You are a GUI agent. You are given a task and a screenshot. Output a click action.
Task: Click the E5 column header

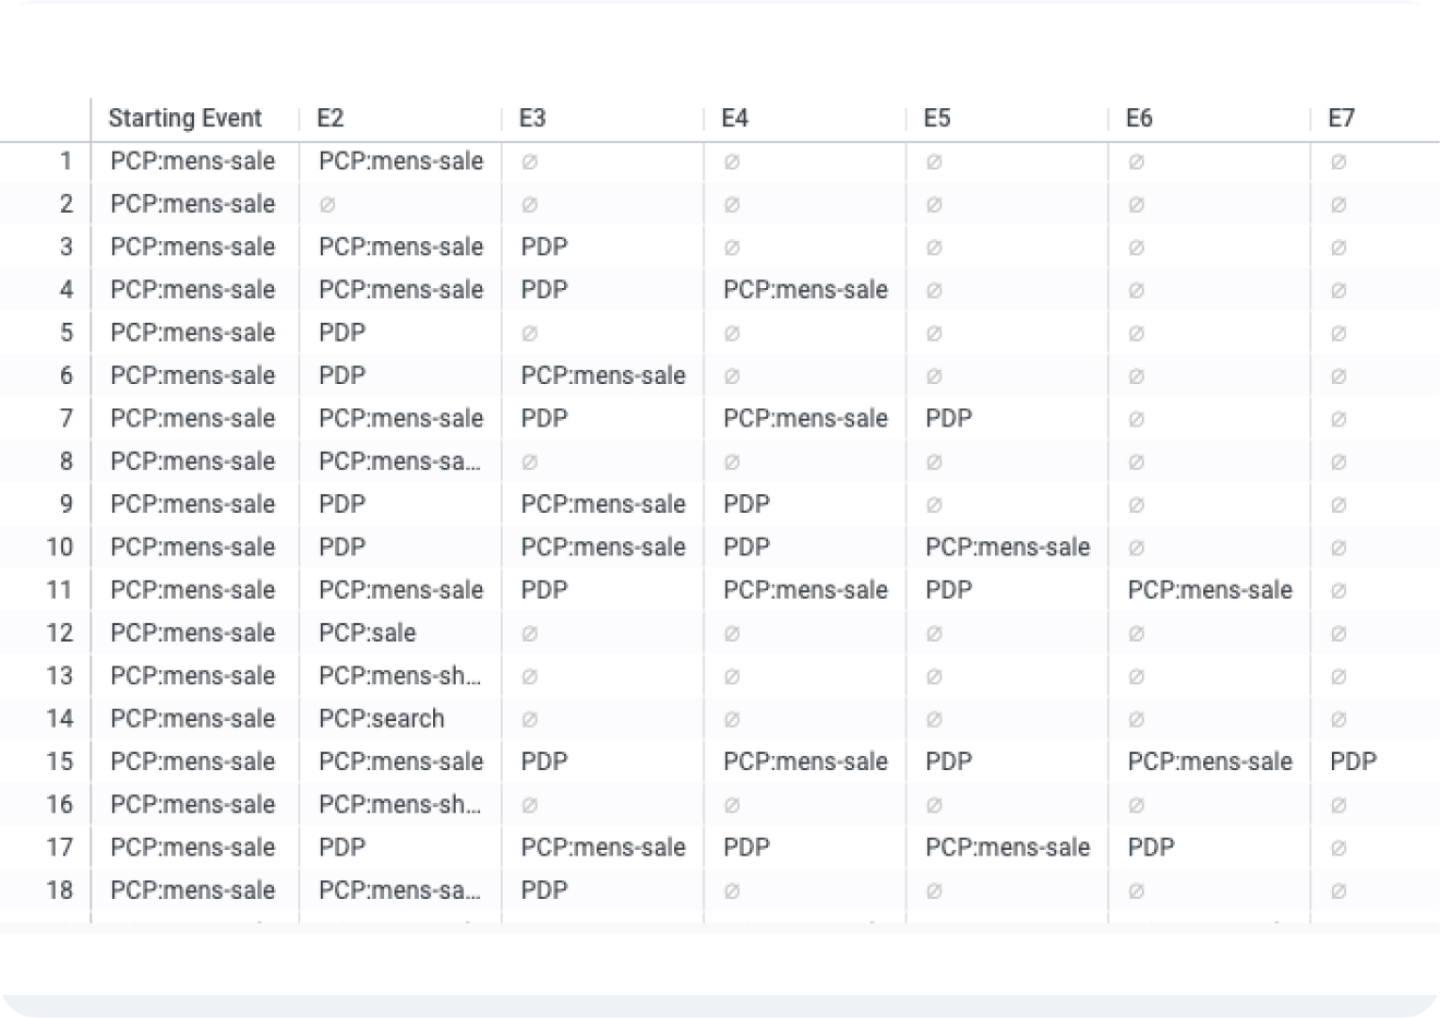pos(937,118)
